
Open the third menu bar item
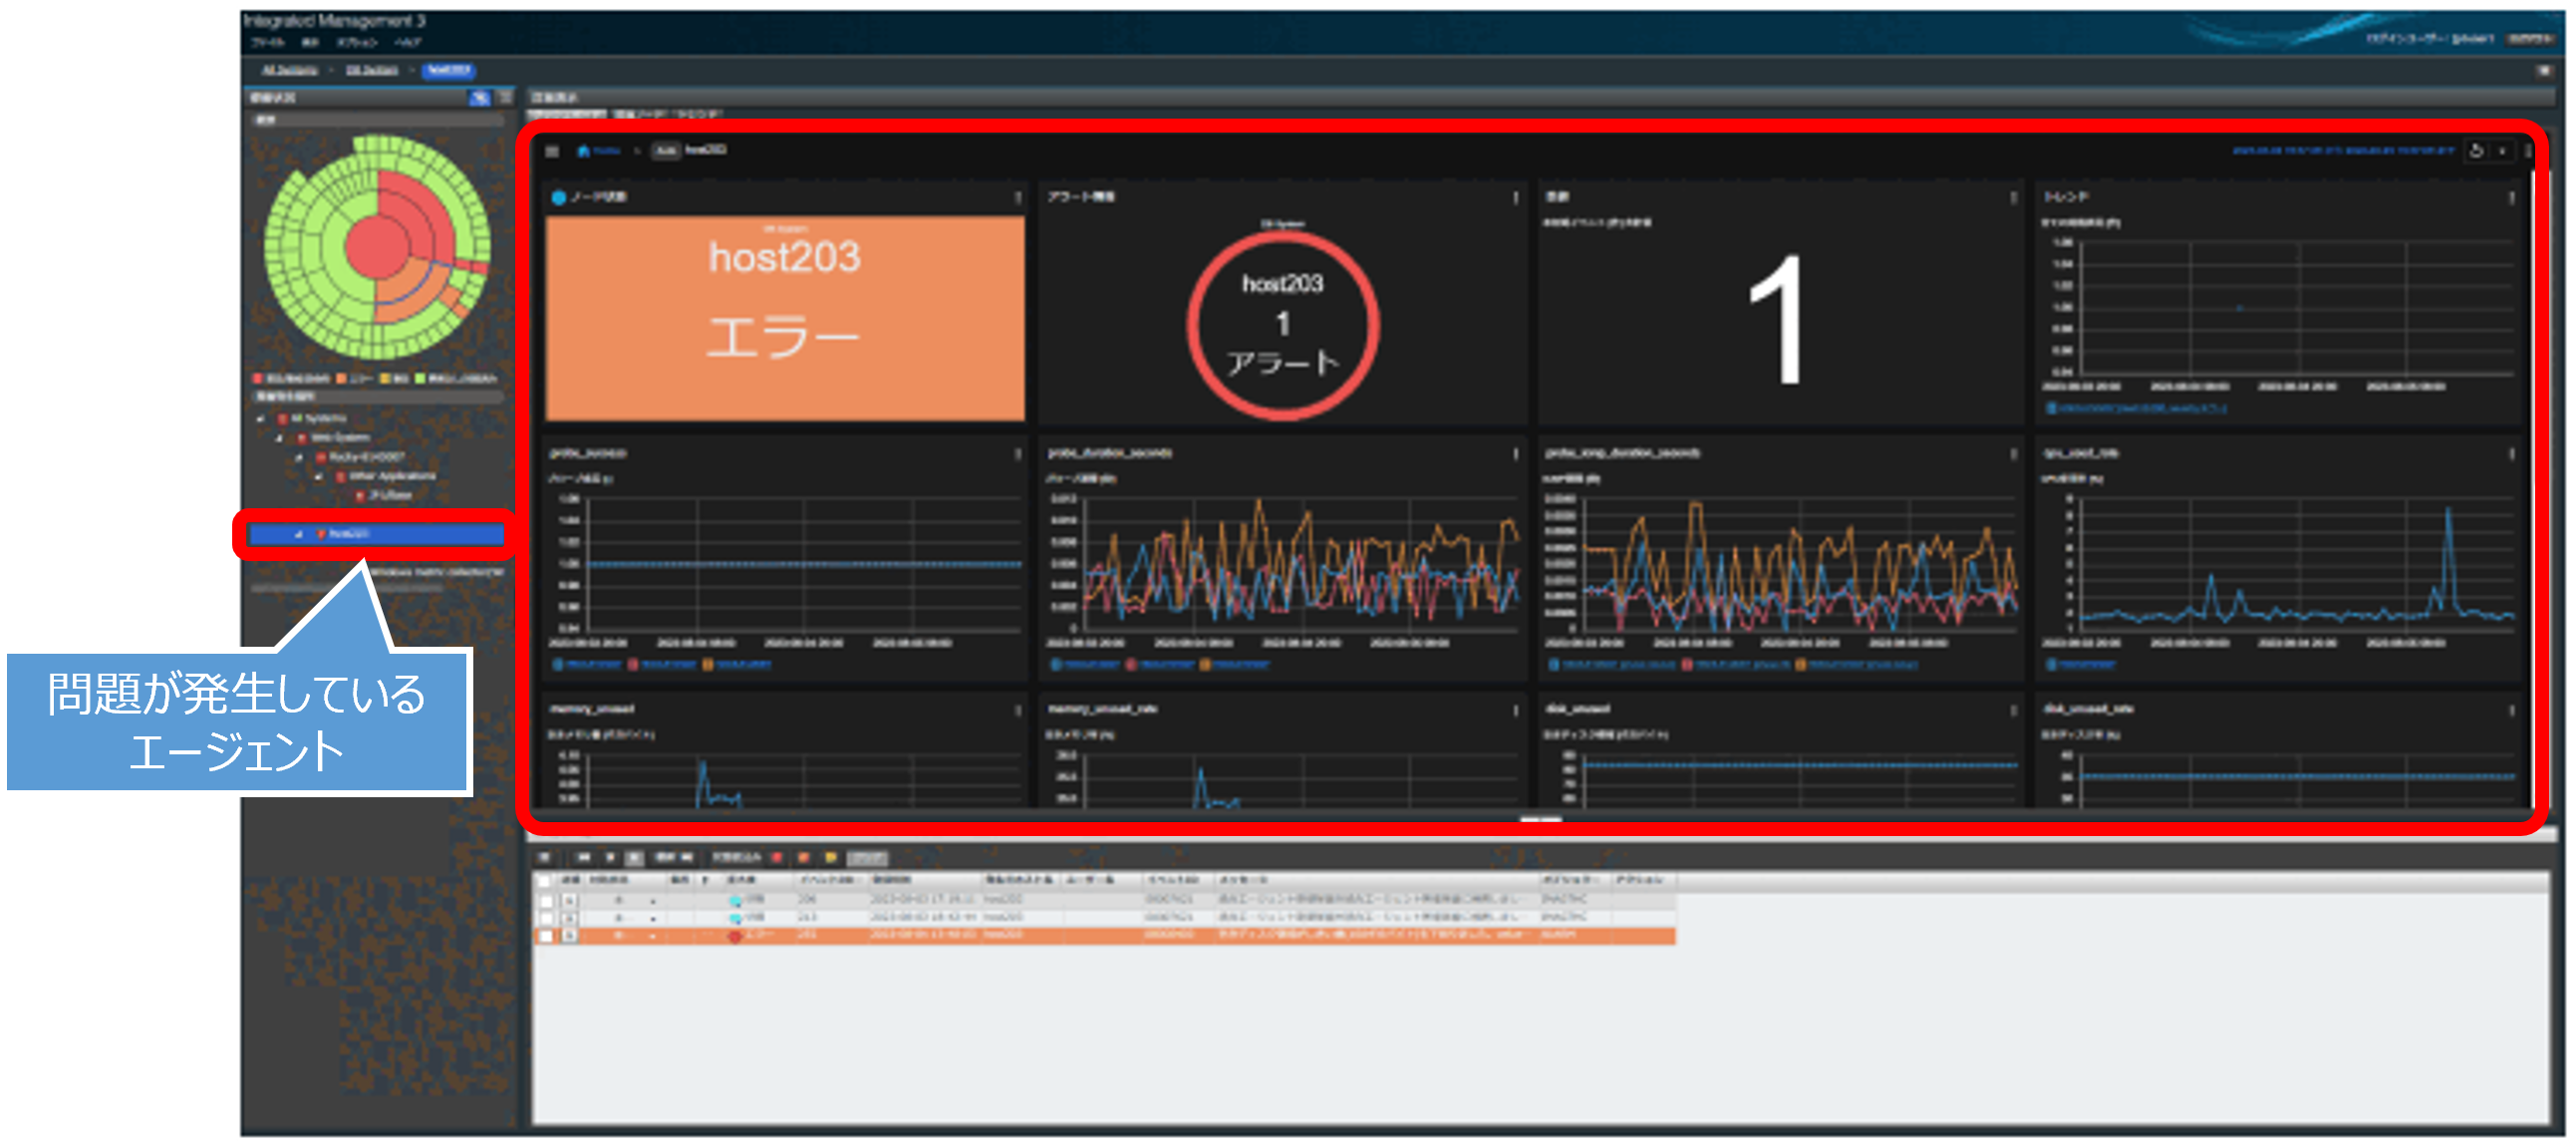[x=356, y=42]
